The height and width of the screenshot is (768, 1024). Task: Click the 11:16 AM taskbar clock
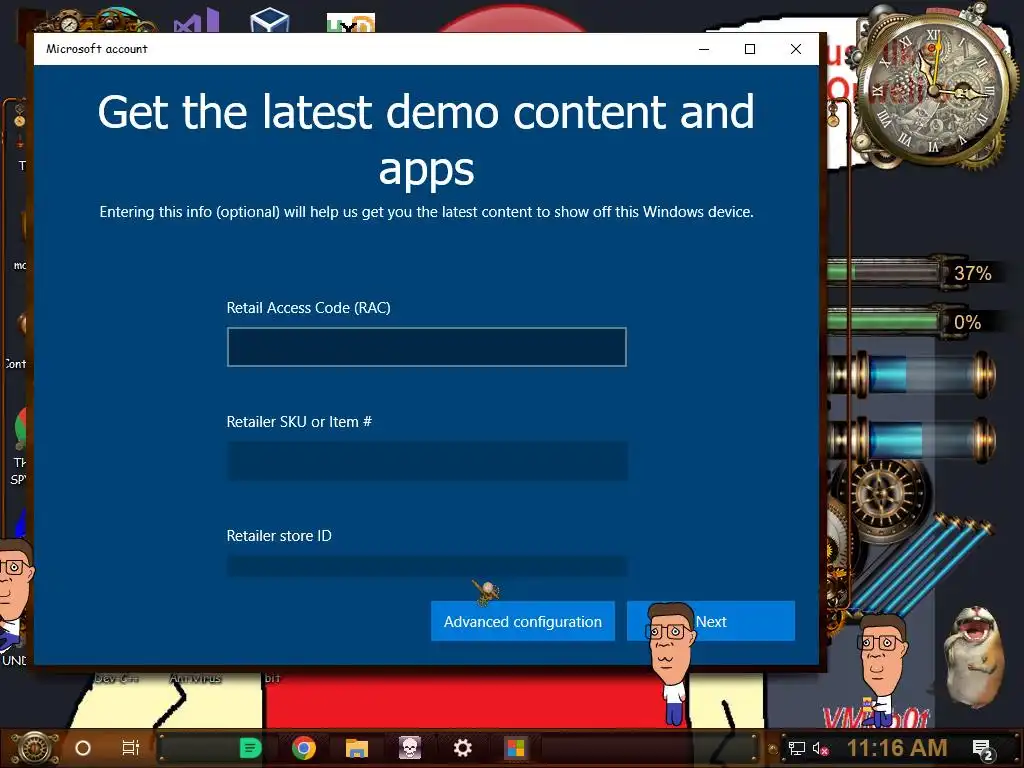[897, 748]
